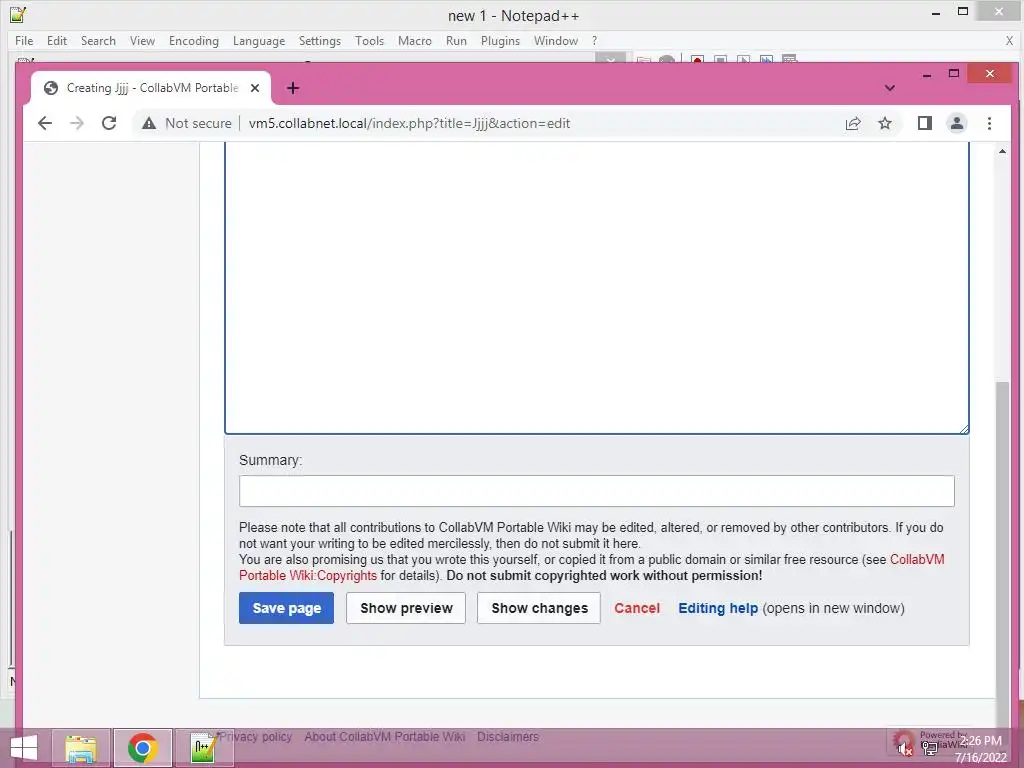Open the browser side panel

(x=925, y=123)
